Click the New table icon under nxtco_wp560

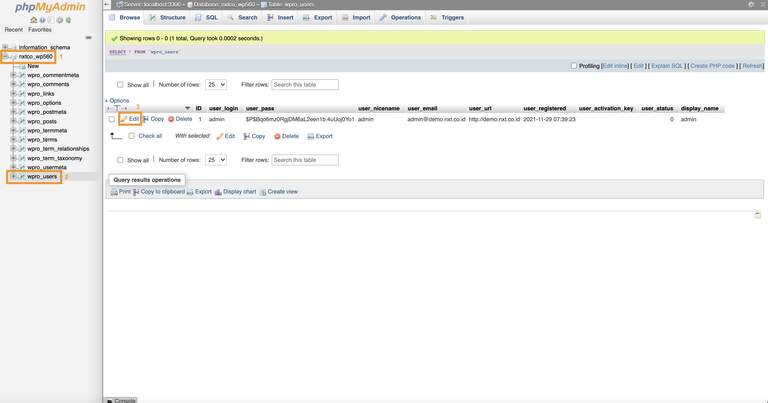22,66
